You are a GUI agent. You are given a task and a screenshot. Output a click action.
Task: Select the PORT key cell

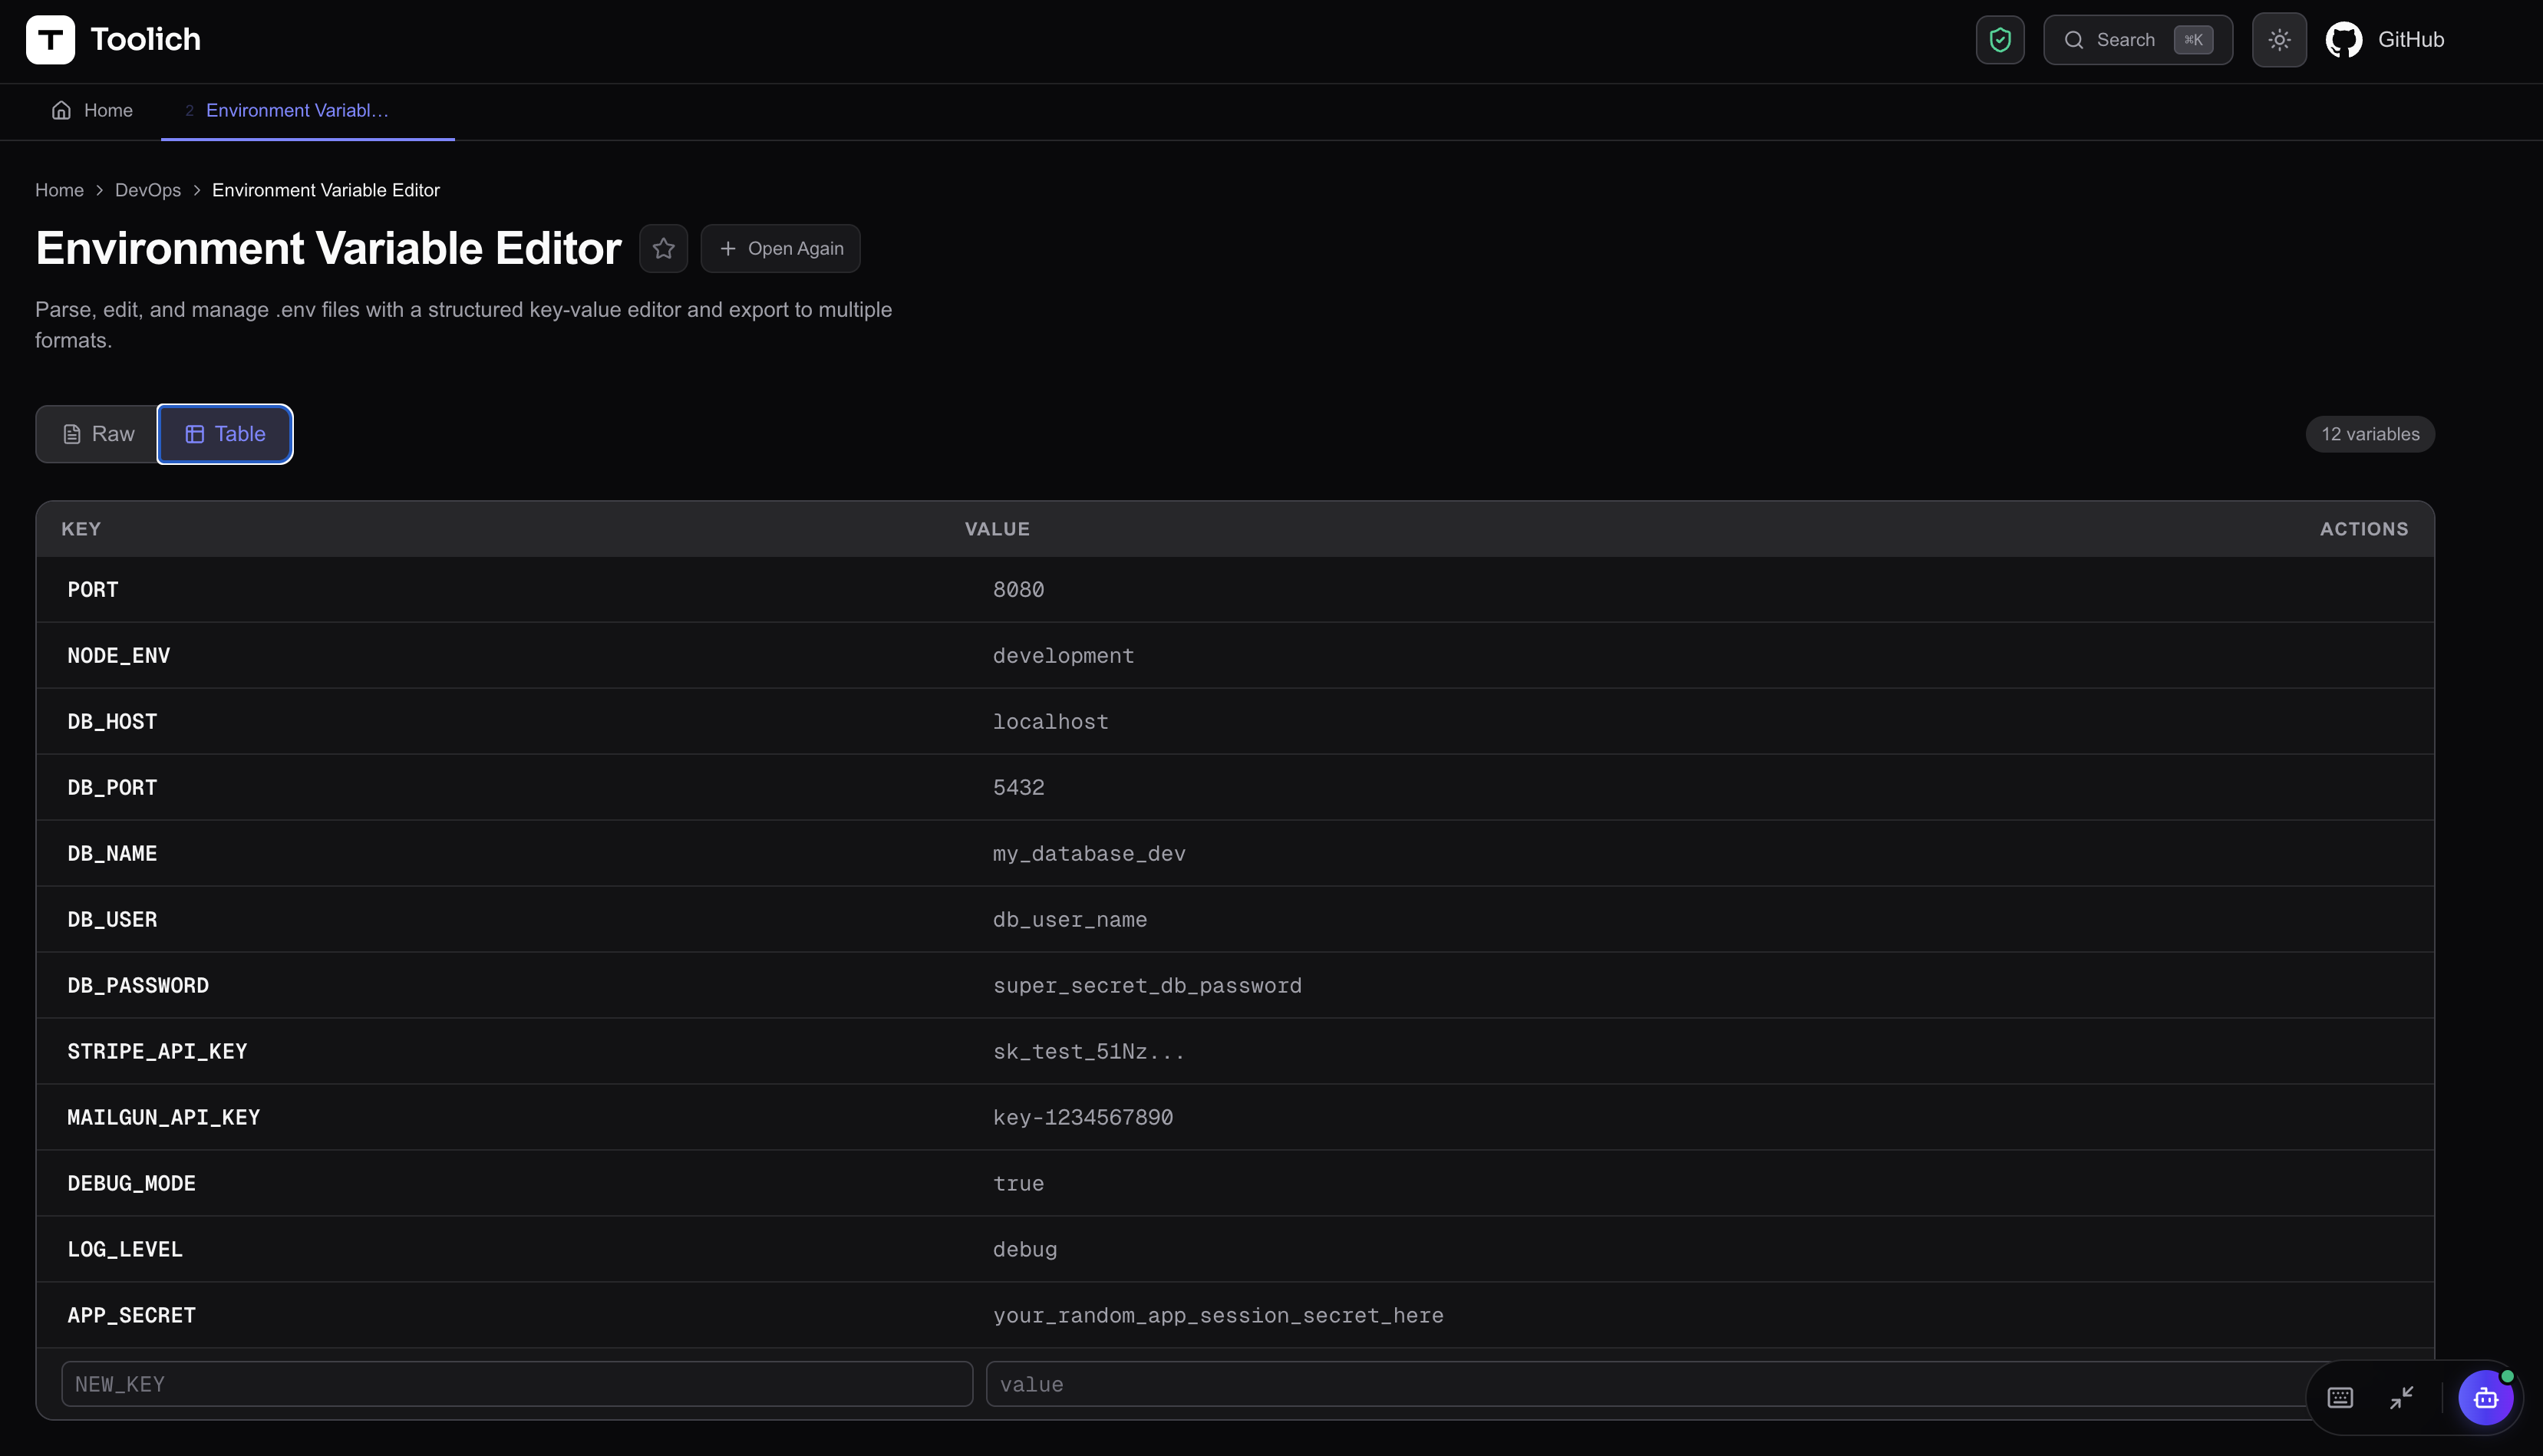point(93,590)
